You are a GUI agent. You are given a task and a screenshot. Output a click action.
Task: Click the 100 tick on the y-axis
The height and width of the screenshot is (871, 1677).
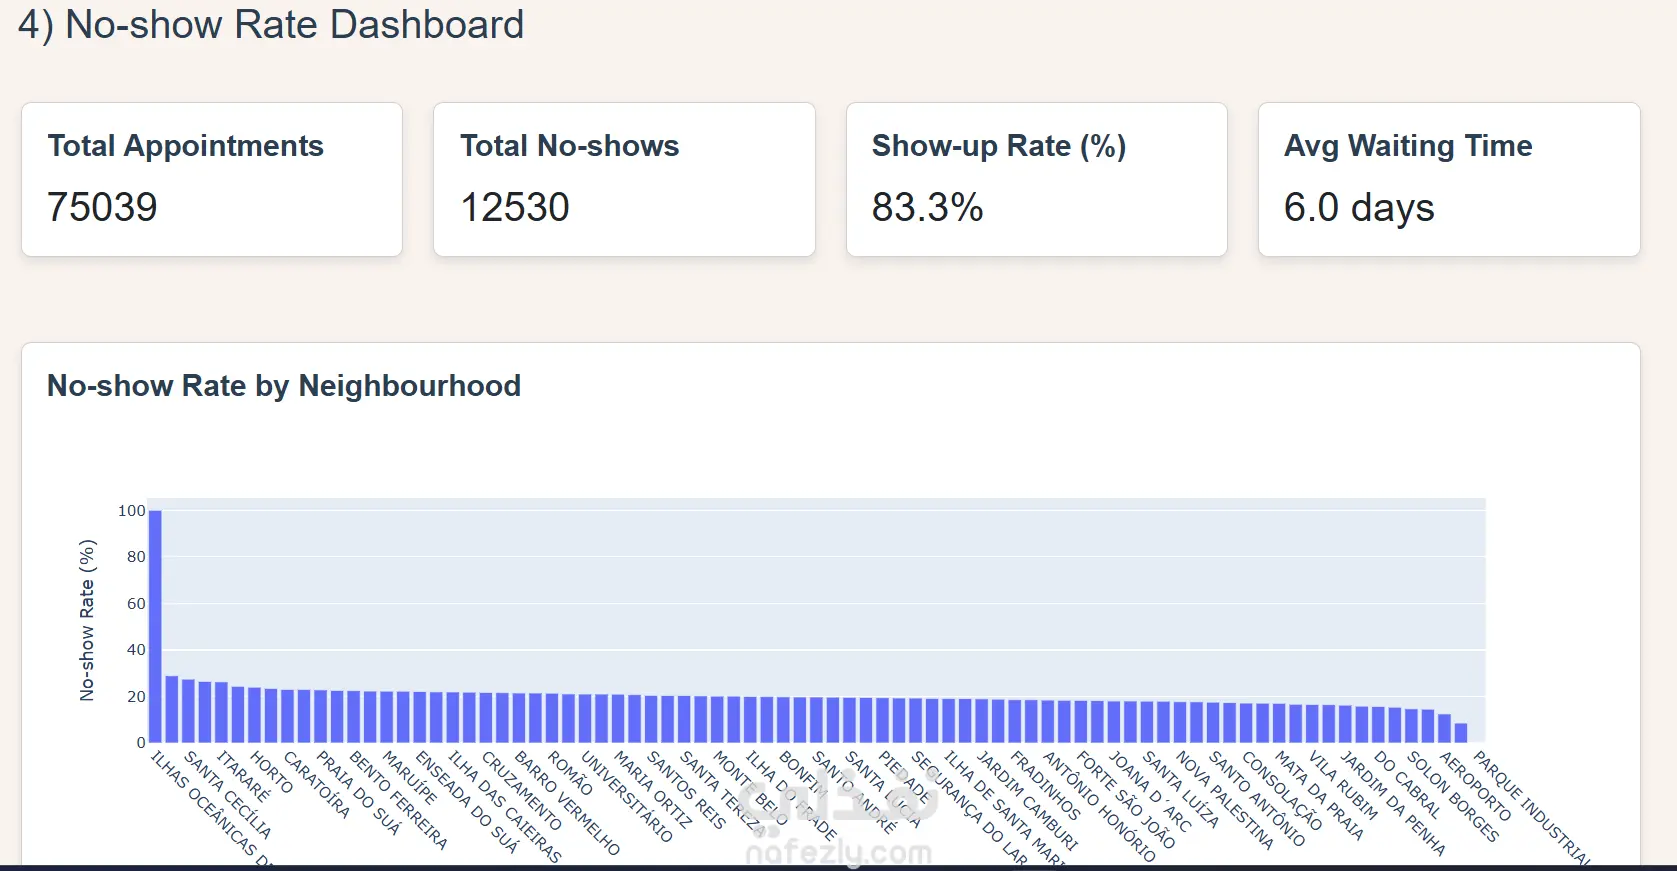[131, 511]
